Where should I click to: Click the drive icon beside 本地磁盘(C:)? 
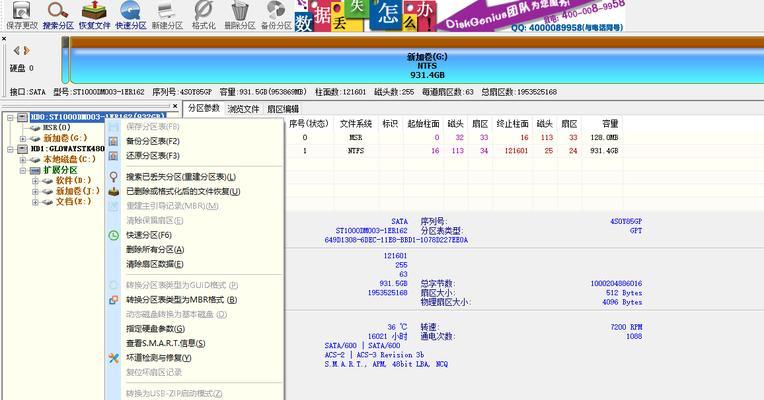[x=35, y=159]
